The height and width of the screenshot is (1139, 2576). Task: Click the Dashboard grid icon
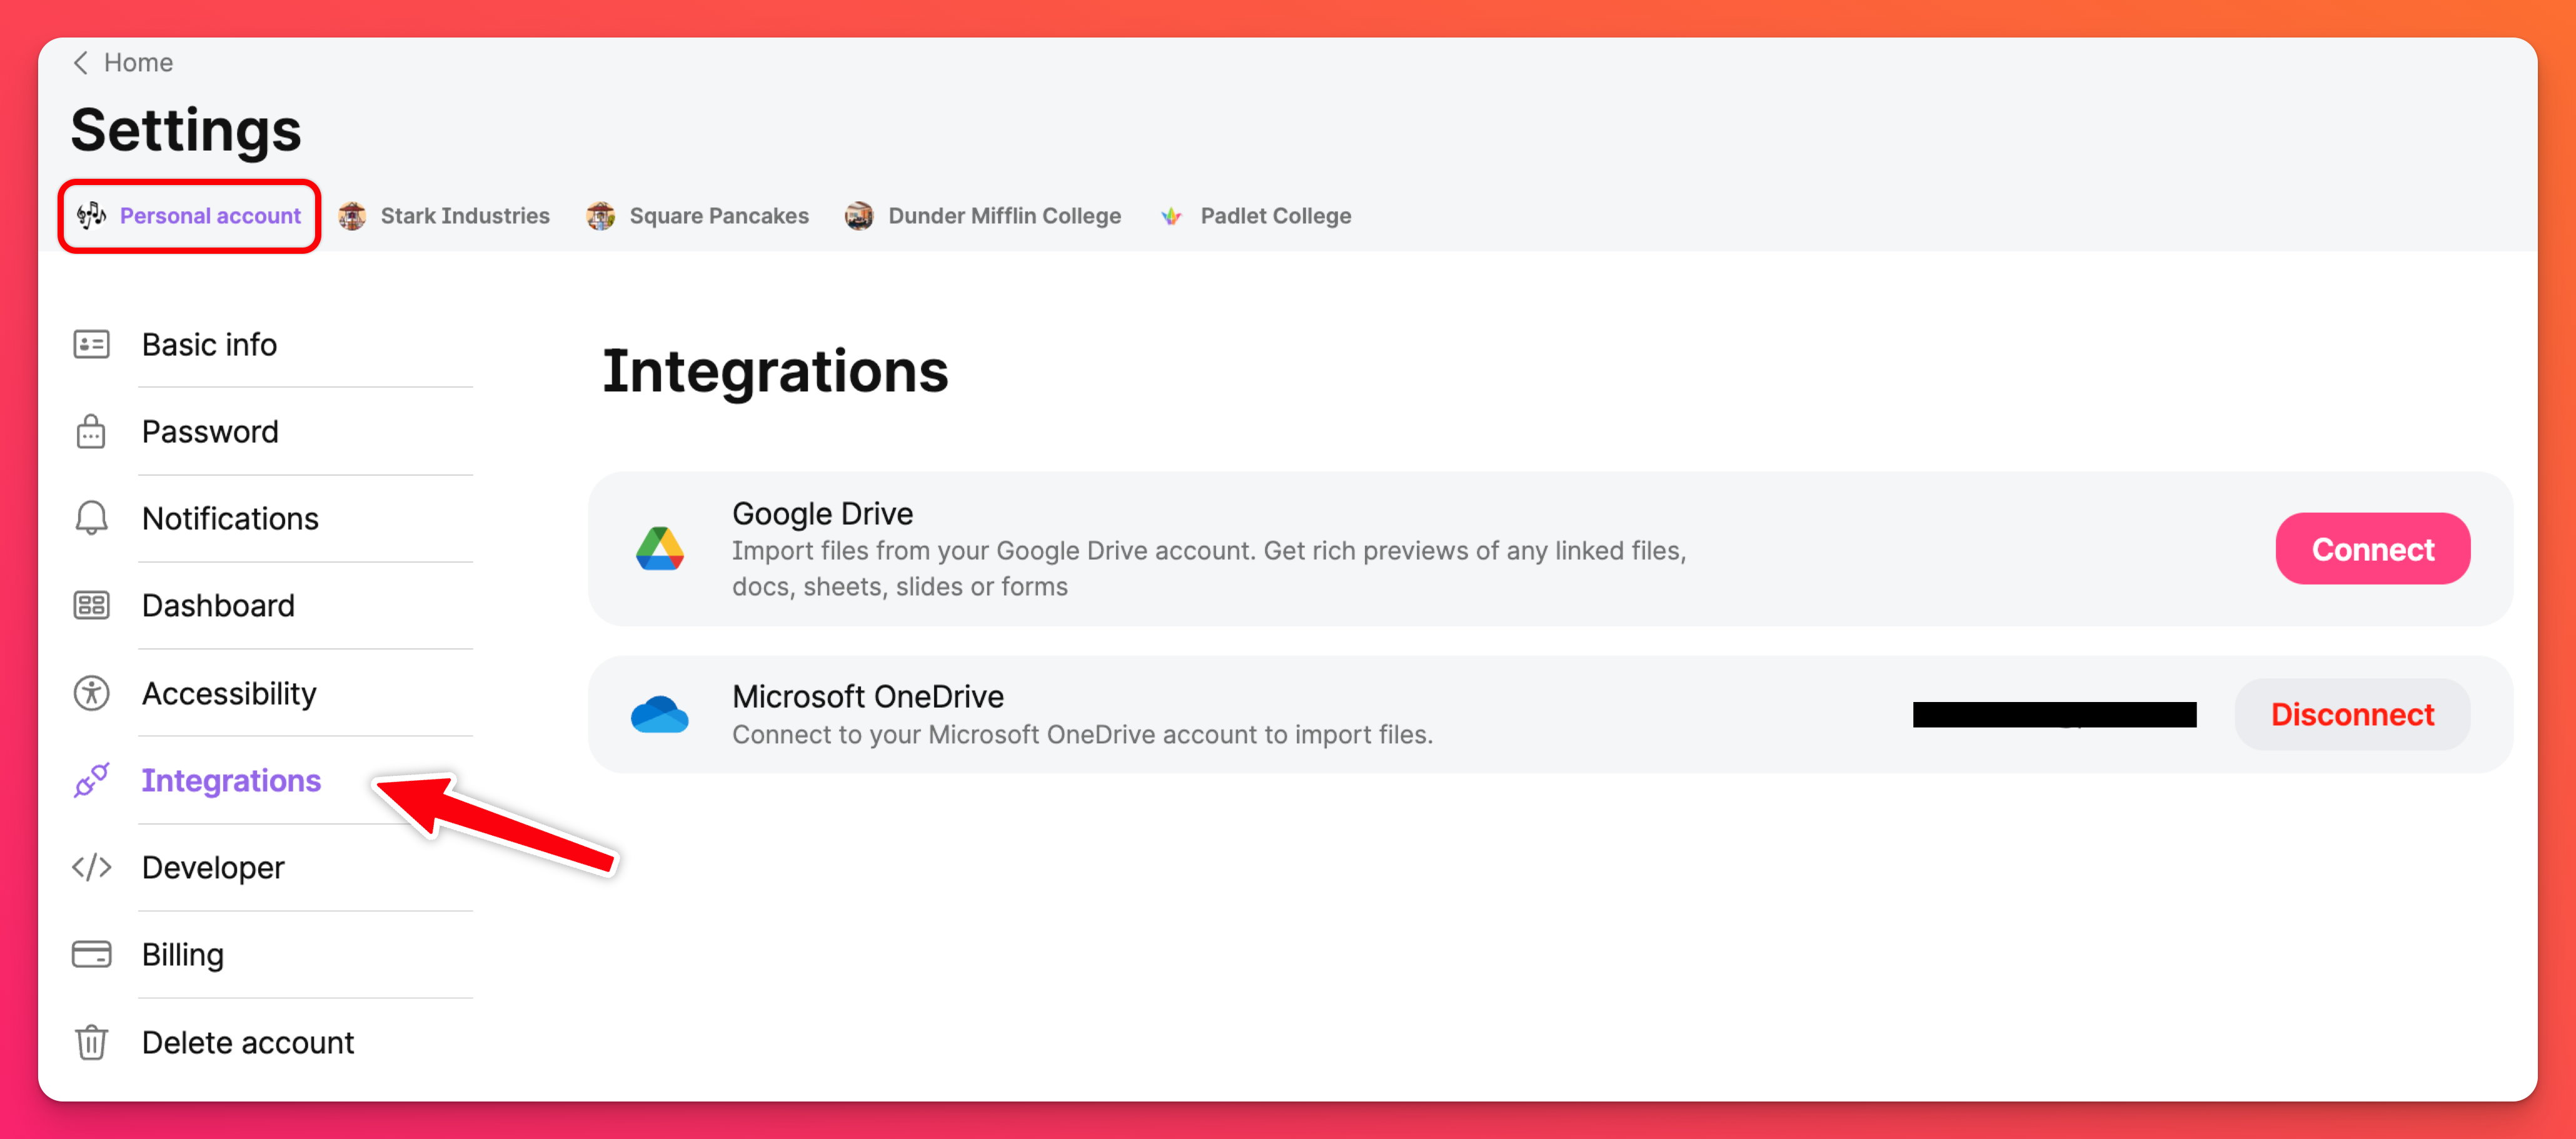(x=91, y=606)
